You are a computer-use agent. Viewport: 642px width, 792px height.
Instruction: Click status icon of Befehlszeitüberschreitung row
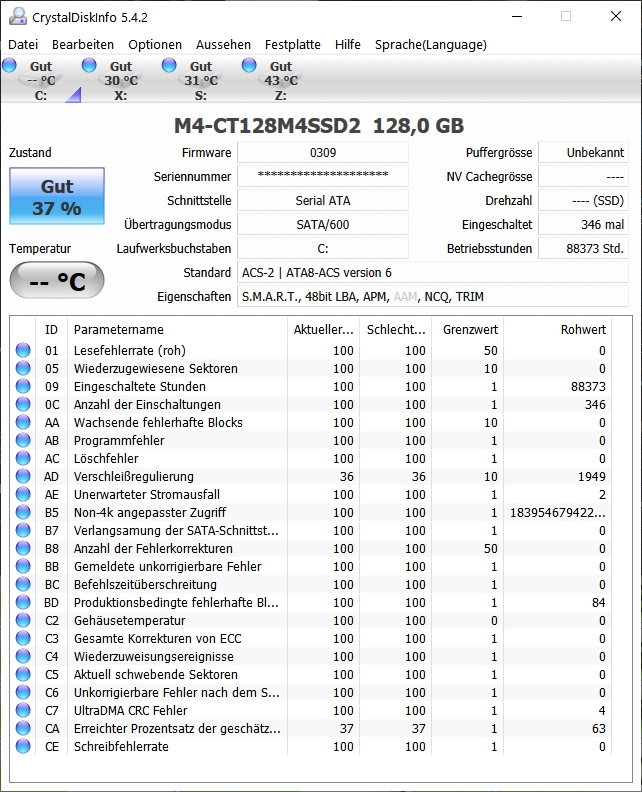[23, 584]
